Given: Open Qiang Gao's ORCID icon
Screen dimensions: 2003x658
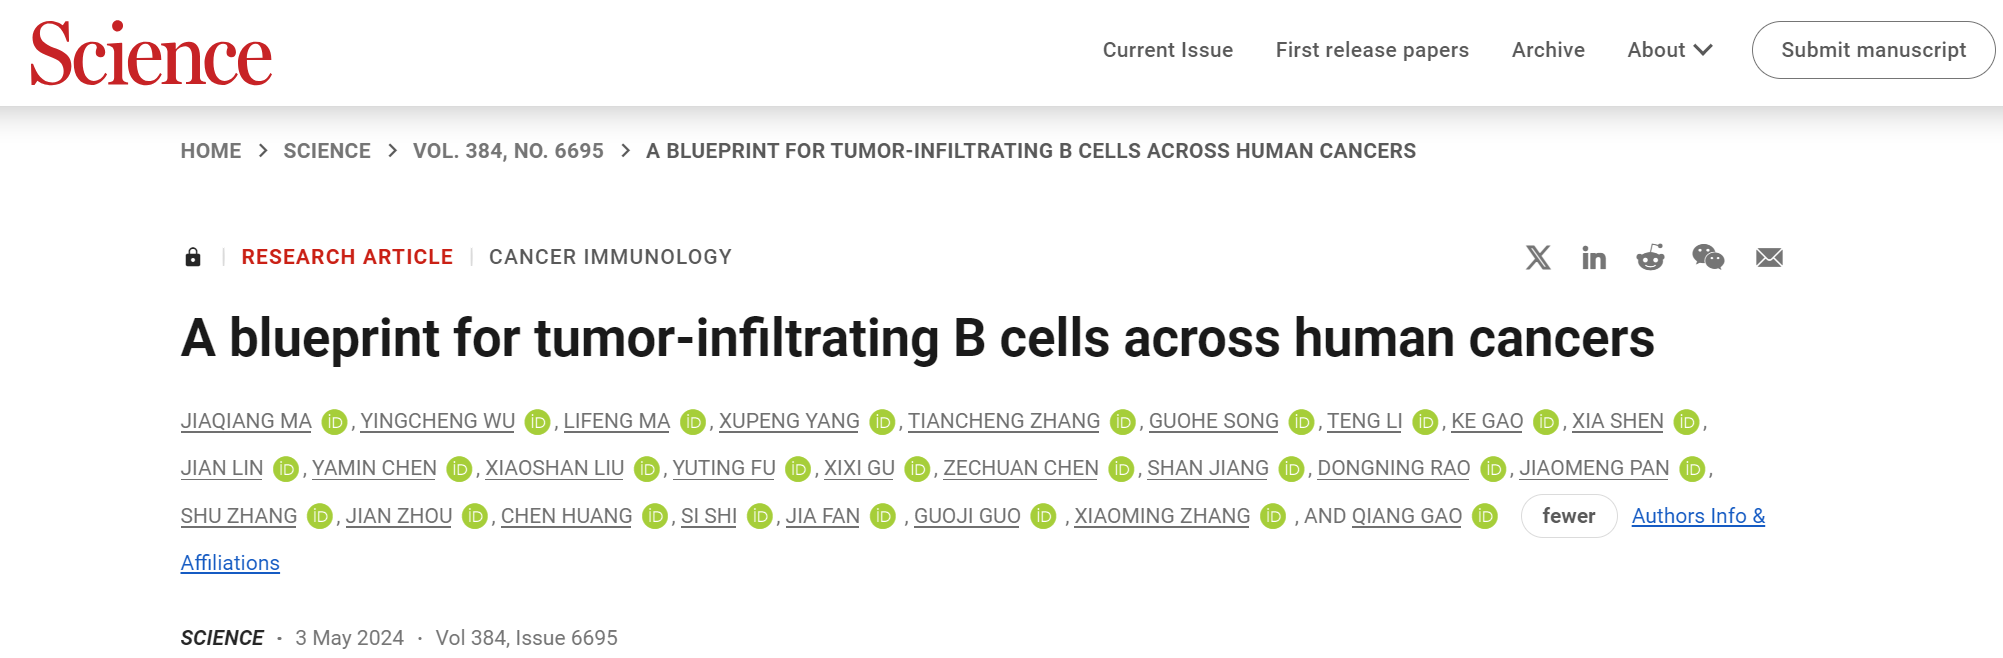Looking at the screenshot, I should pos(1485,517).
